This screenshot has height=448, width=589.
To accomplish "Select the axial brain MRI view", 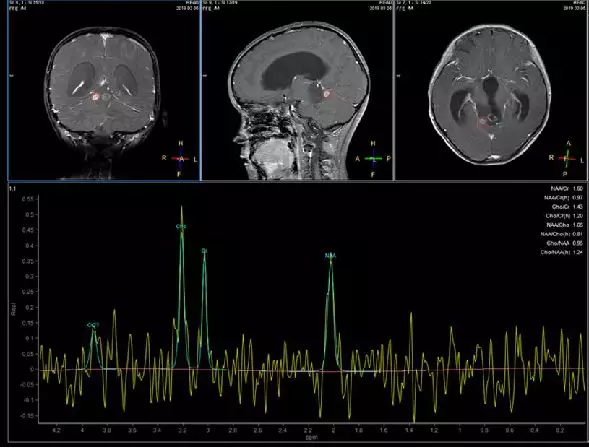I will [491, 90].
